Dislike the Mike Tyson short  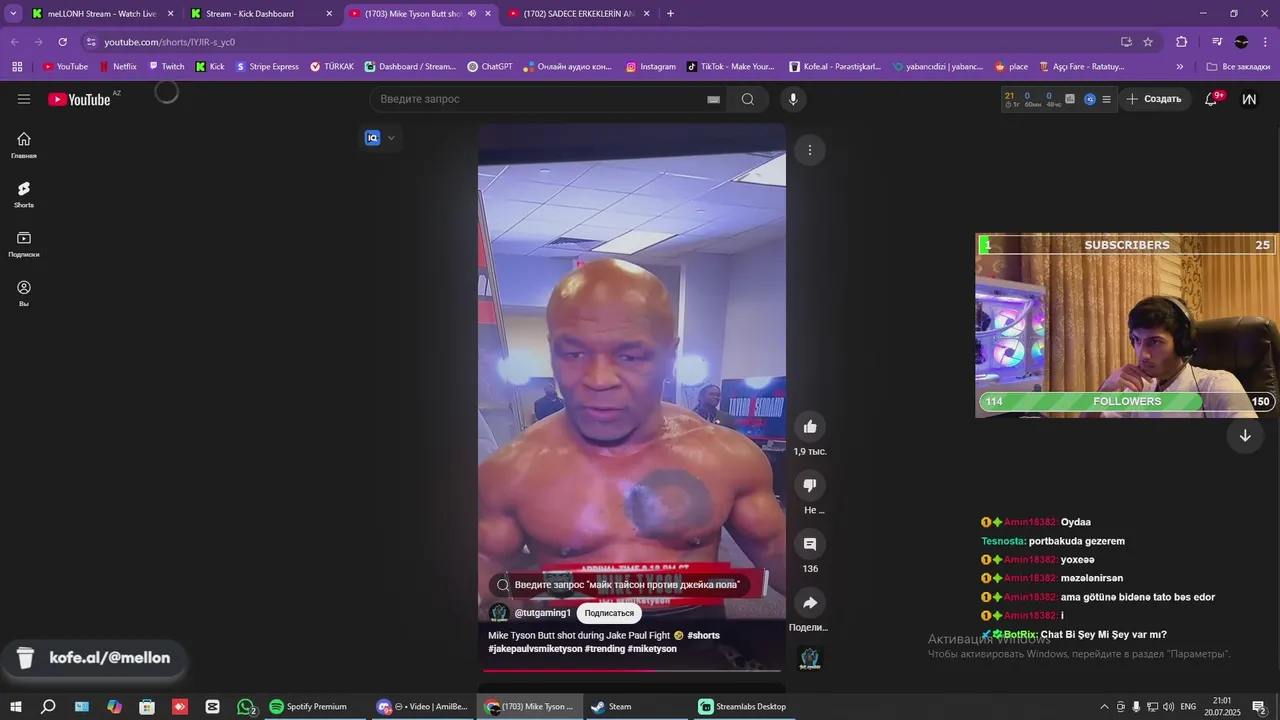810,485
